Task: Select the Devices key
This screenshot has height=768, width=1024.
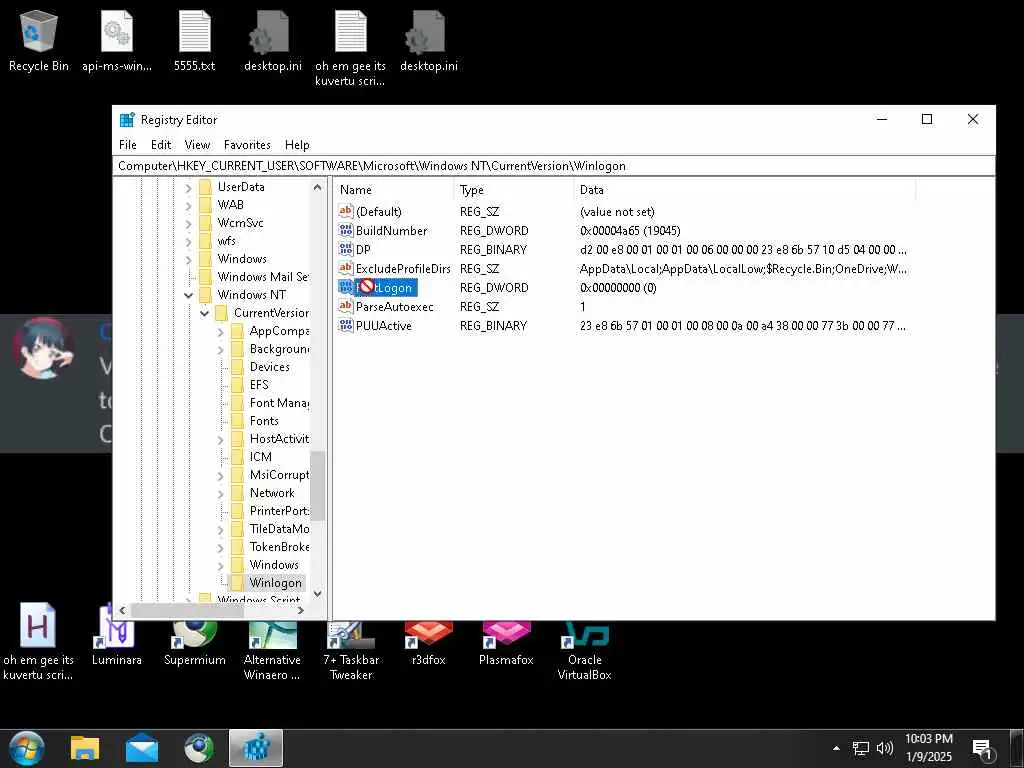Action: coord(269,367)
